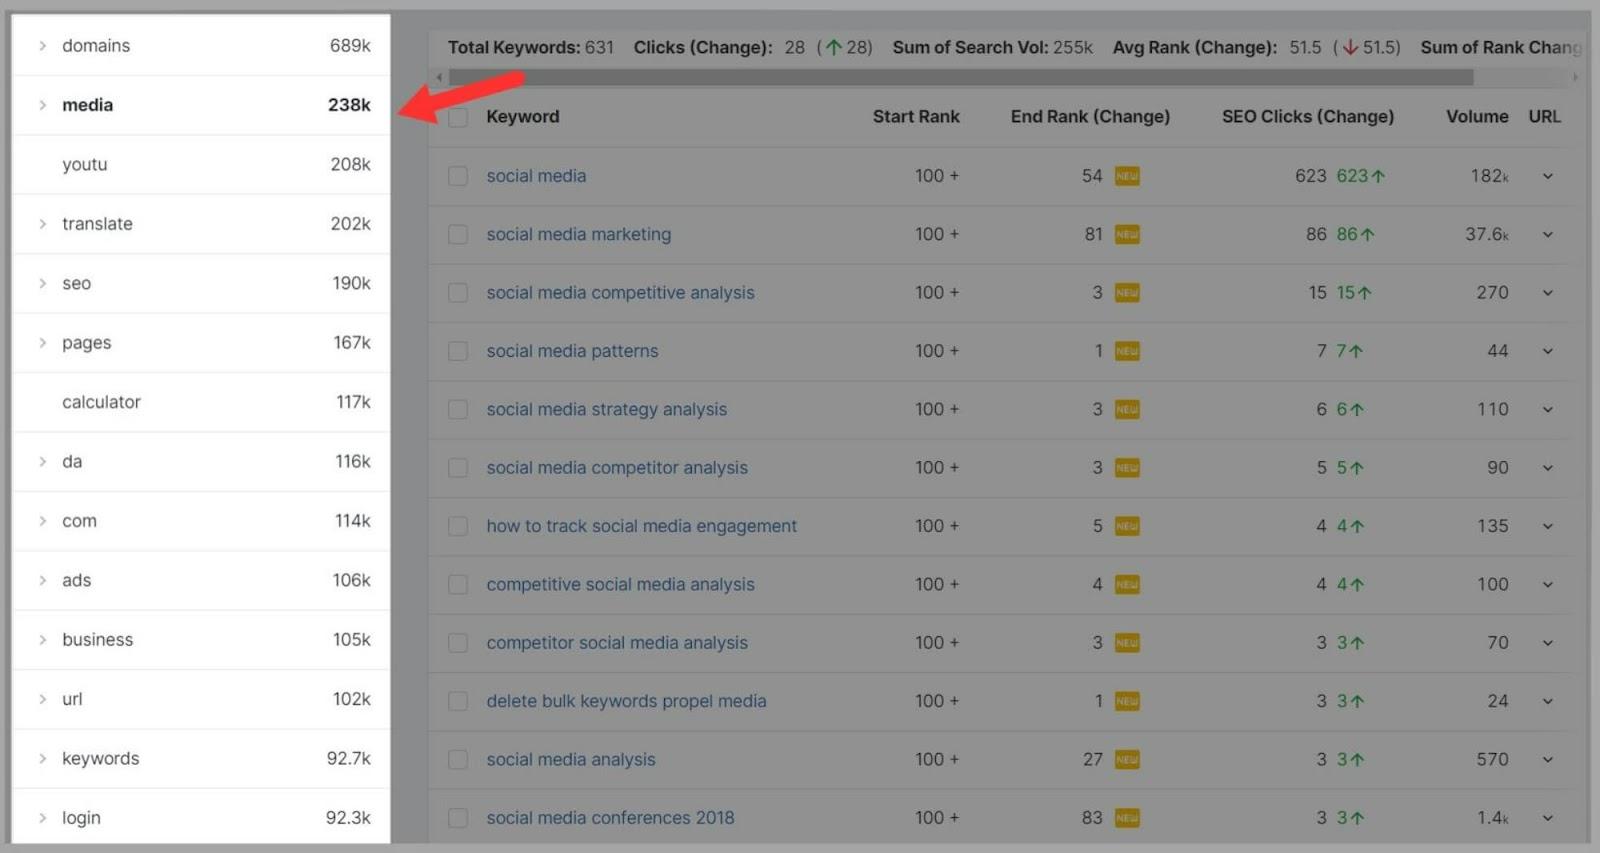The height and width of the screenshot is (853, 1600).
Task: Sort by Start Rank column
Action: (x=916, y=117)
